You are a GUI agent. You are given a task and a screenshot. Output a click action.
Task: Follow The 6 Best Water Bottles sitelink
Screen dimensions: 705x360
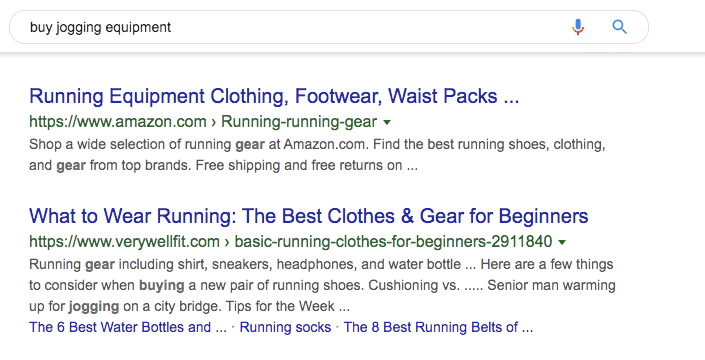pyautogui.click(x=128, y=327)
